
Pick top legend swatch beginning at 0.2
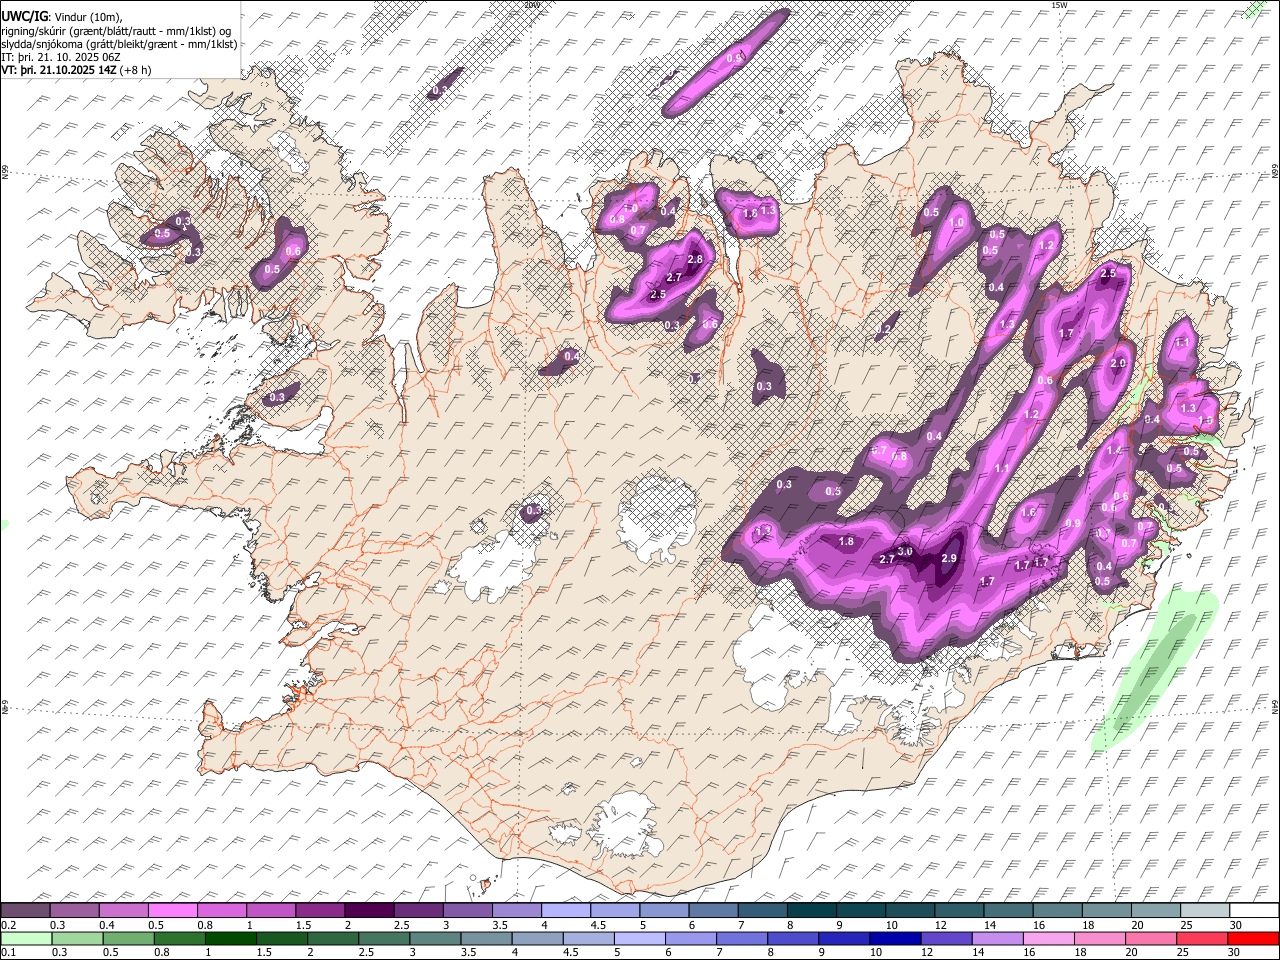tap(25, 911)
